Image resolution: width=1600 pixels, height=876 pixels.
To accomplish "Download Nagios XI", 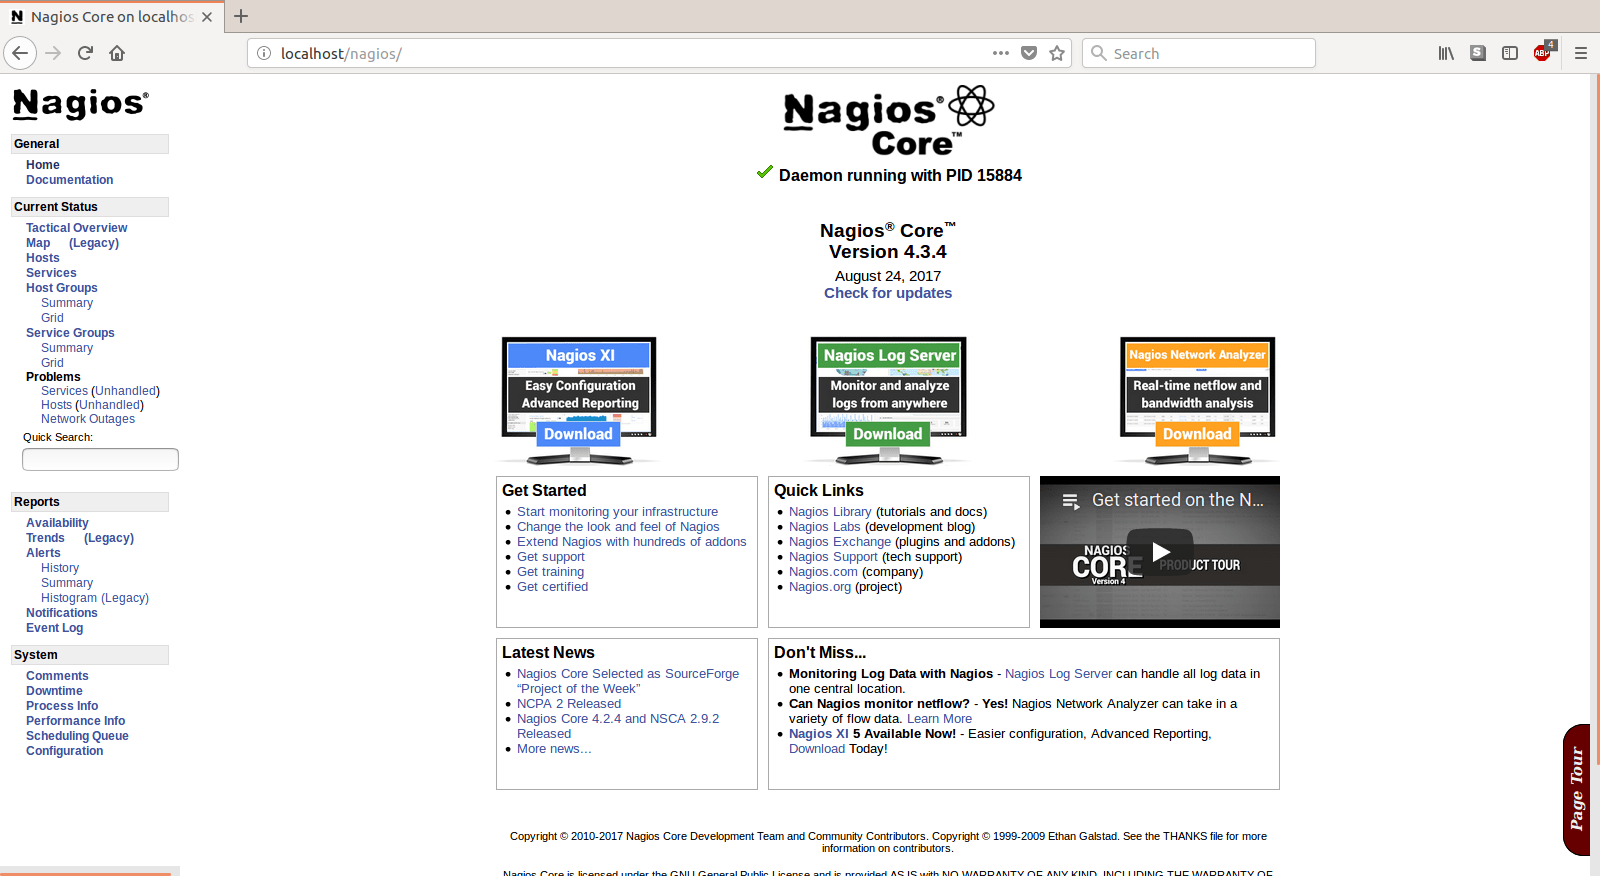I will [578, 434].
